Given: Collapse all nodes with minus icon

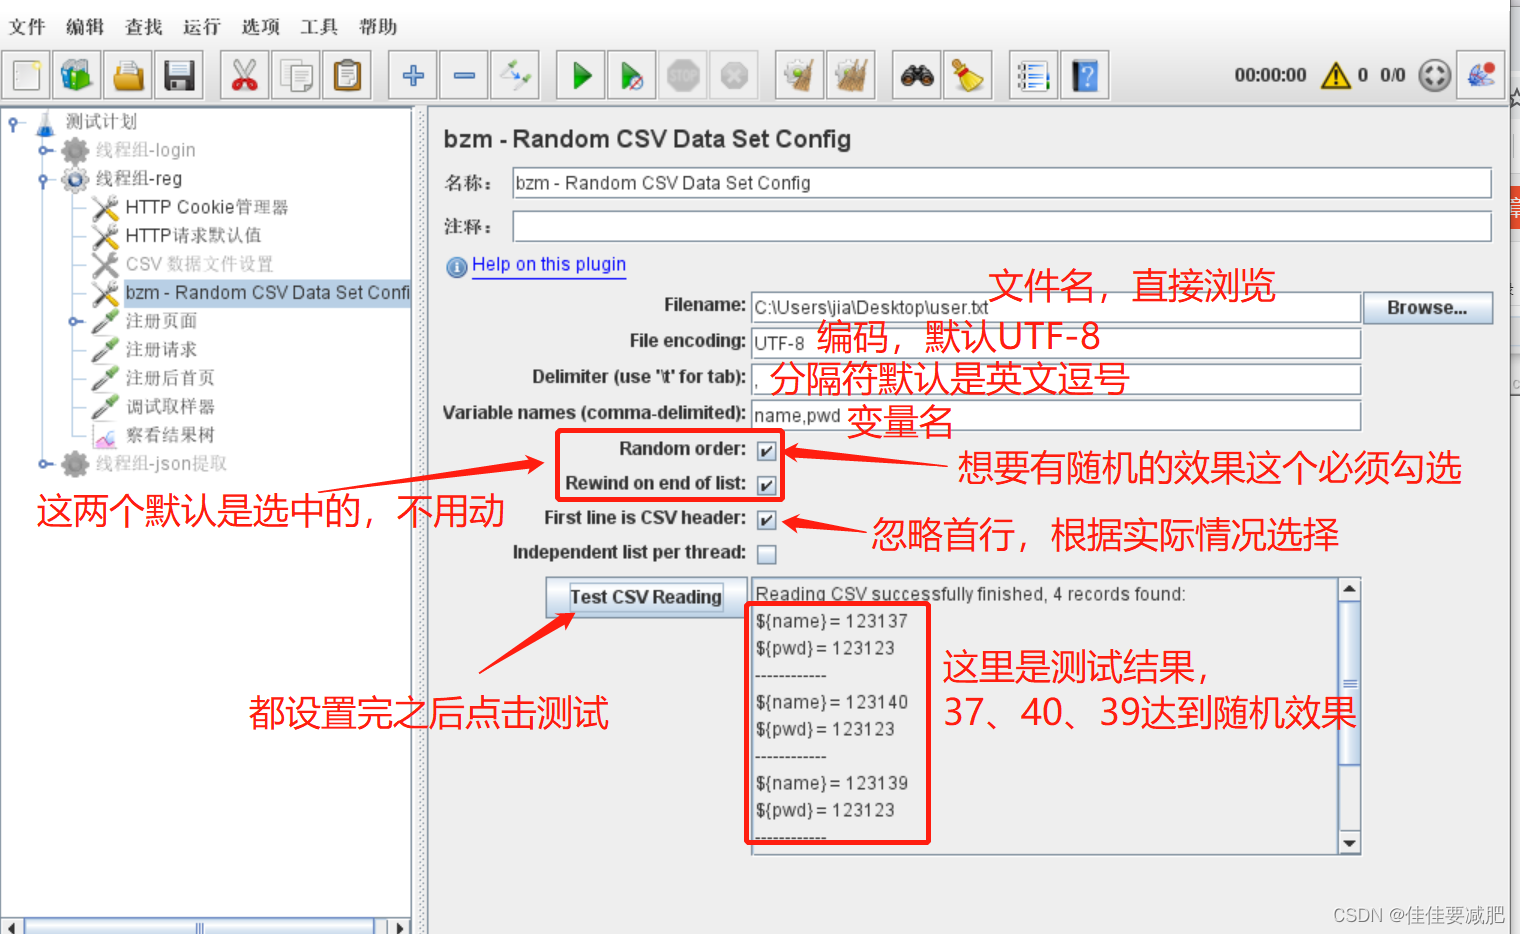Looking at the screenshot, I should pos(464,75).
